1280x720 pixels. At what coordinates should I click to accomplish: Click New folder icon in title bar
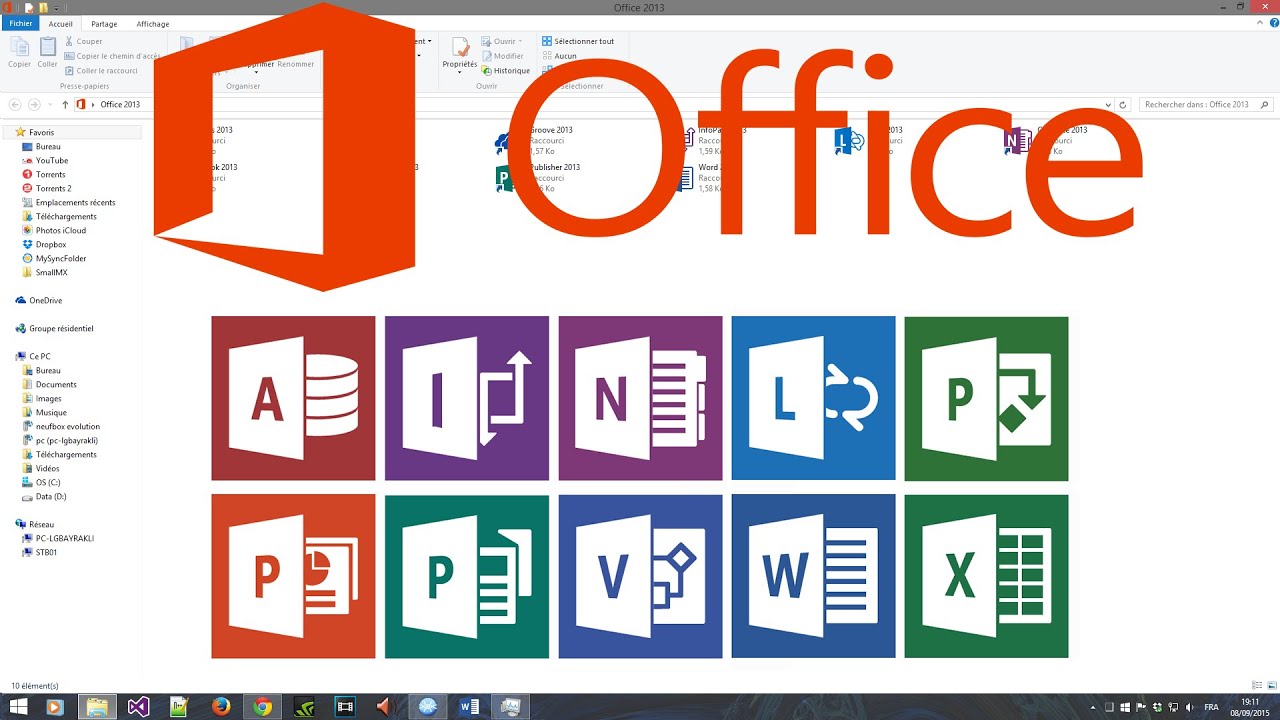point(43,8)
